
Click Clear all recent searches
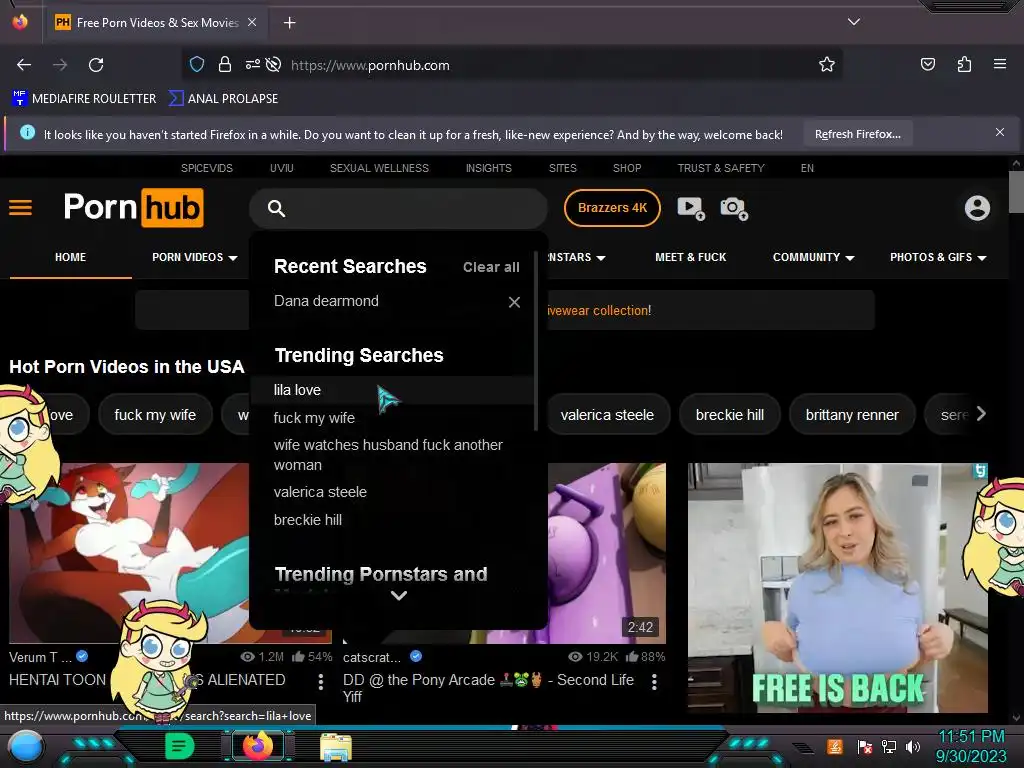(491, 267)
